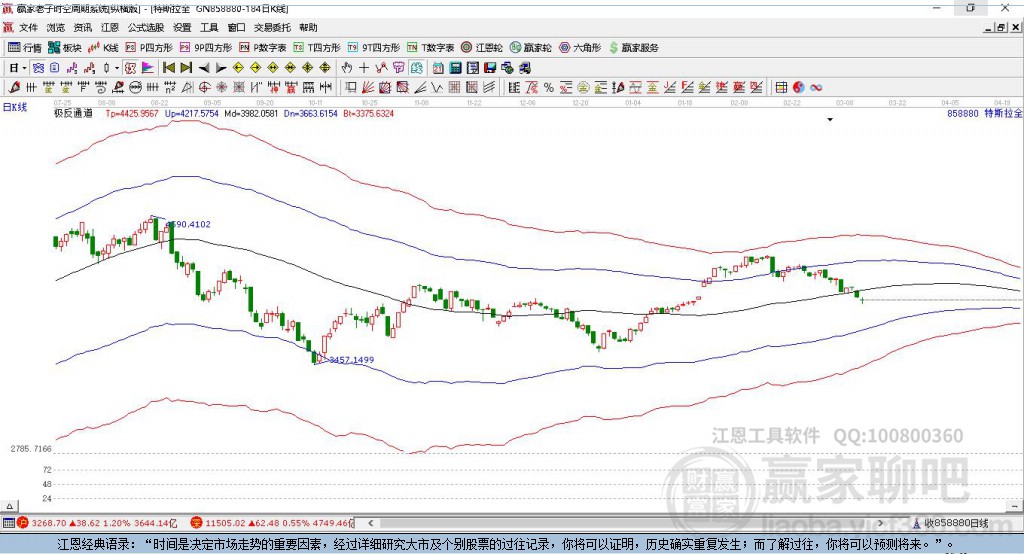Open the 浏览 menu
The height and width of the screenshot is (554, 1024).
click(56, 27)
